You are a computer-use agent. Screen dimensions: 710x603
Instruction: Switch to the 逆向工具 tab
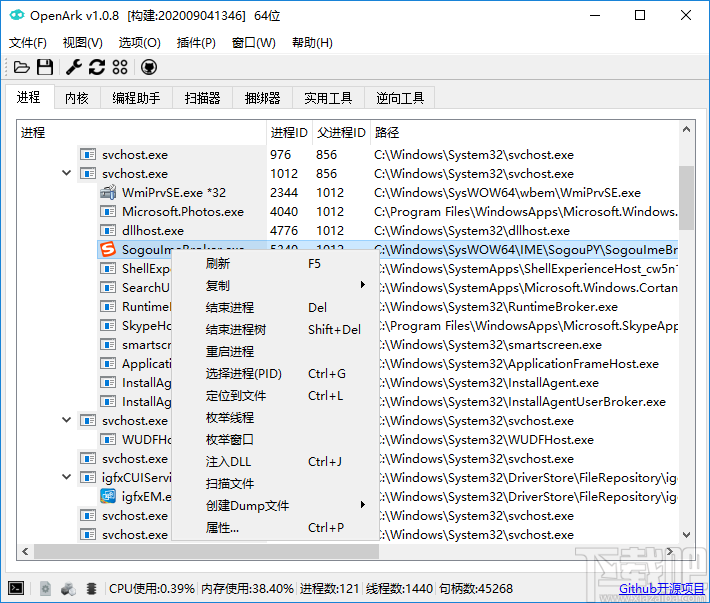400,98
